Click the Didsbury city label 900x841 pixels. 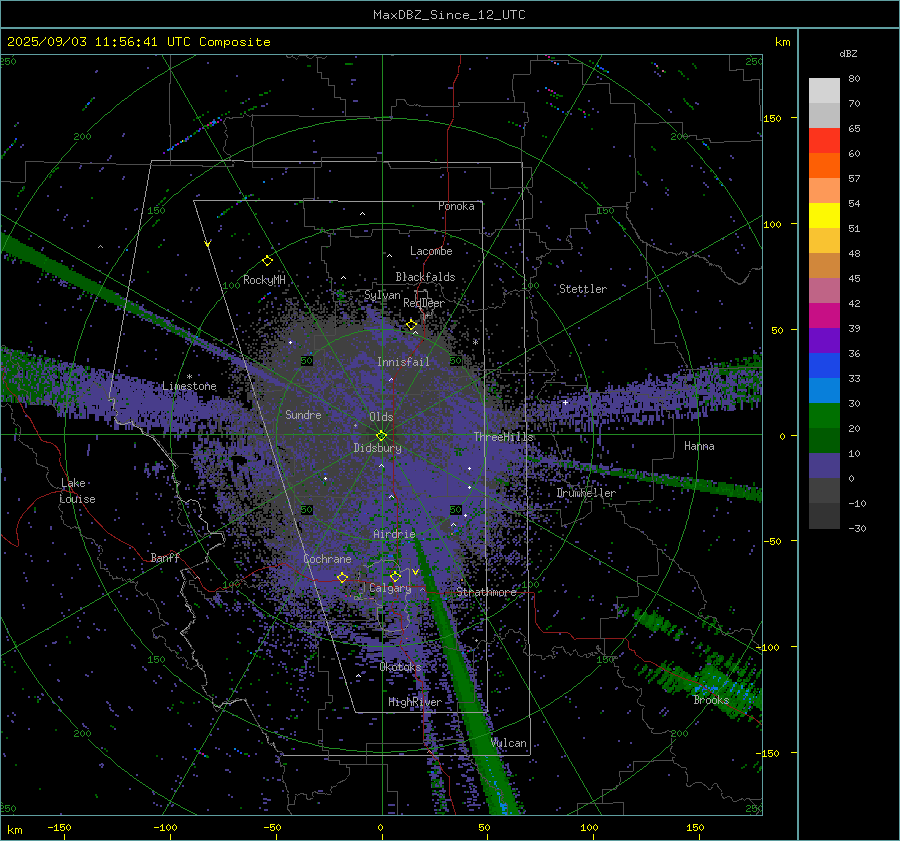[377, 448]
